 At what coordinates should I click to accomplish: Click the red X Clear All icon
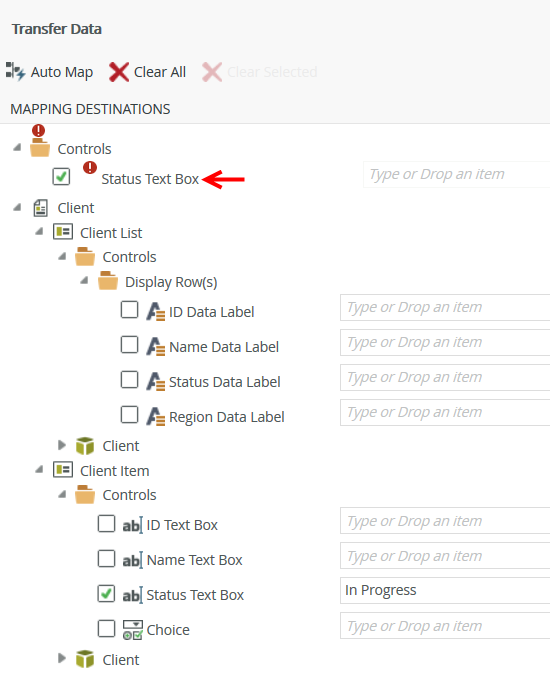(x=119, y=72)
